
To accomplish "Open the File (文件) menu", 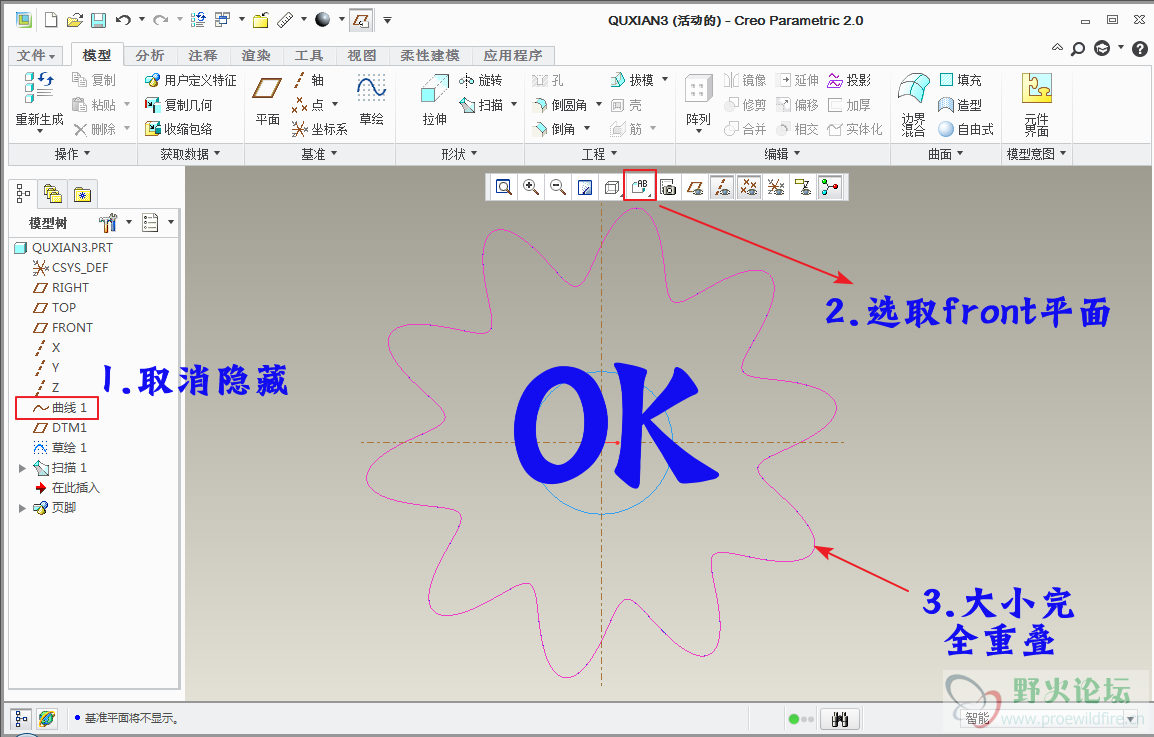I will coord(36,55).
